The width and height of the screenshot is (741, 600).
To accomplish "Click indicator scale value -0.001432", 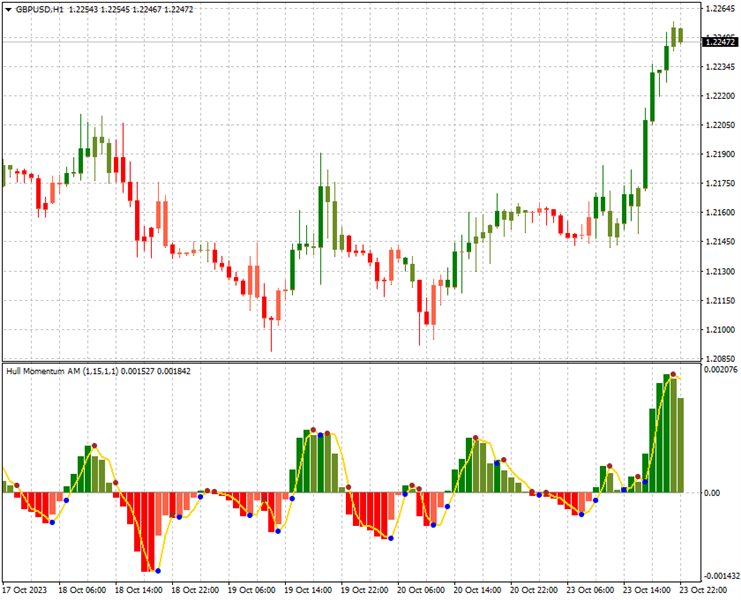I will pos(720,576).
